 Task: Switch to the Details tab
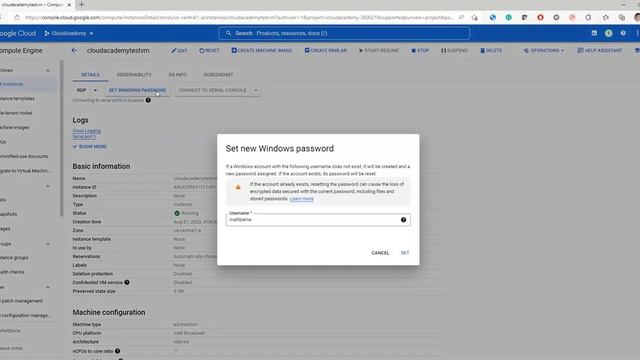tap(90, 75)
